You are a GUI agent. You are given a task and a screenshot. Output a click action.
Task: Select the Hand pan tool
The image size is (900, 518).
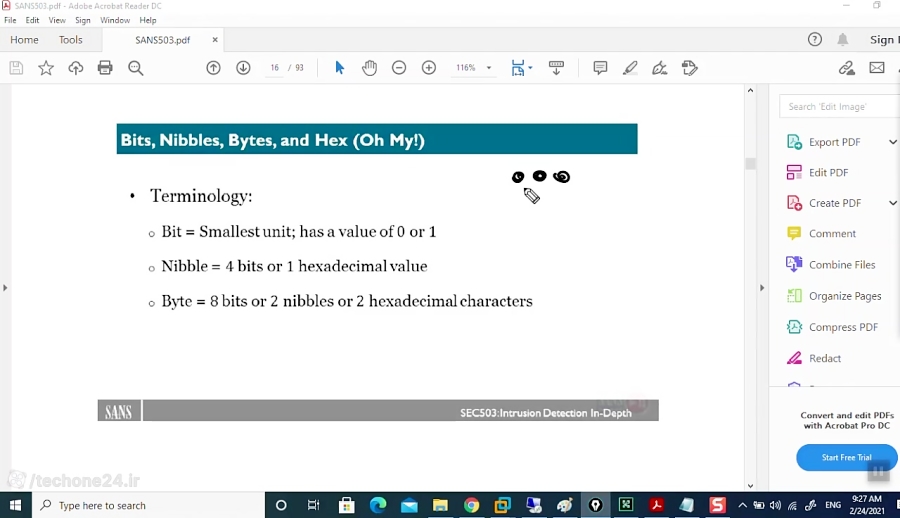click(369, 68)
